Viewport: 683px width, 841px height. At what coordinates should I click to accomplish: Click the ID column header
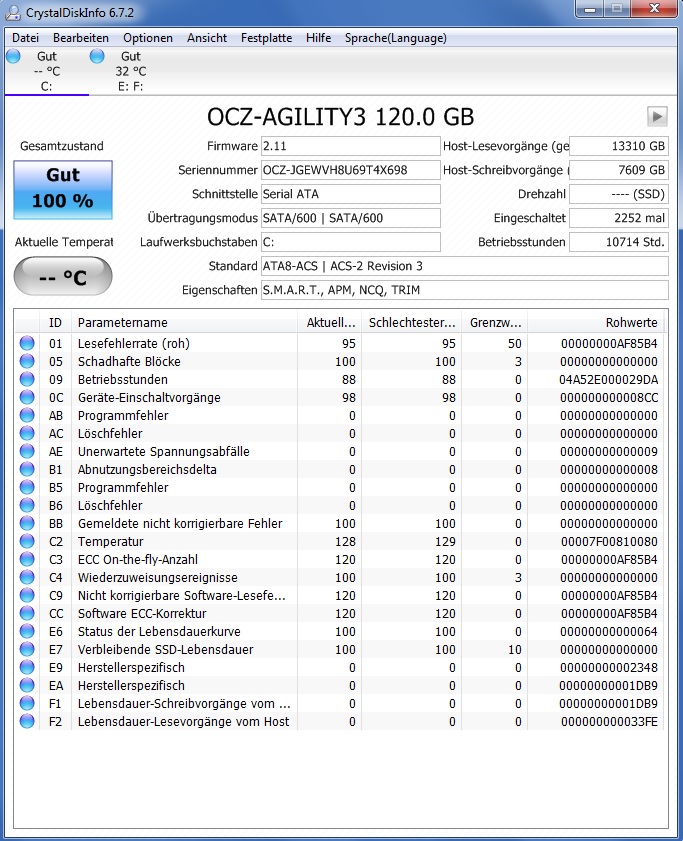pyautogui.click(x=55, y=322)
